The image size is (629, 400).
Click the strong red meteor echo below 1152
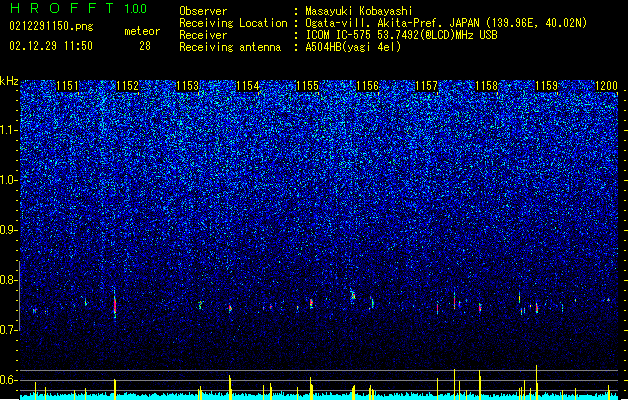point(115,306)
